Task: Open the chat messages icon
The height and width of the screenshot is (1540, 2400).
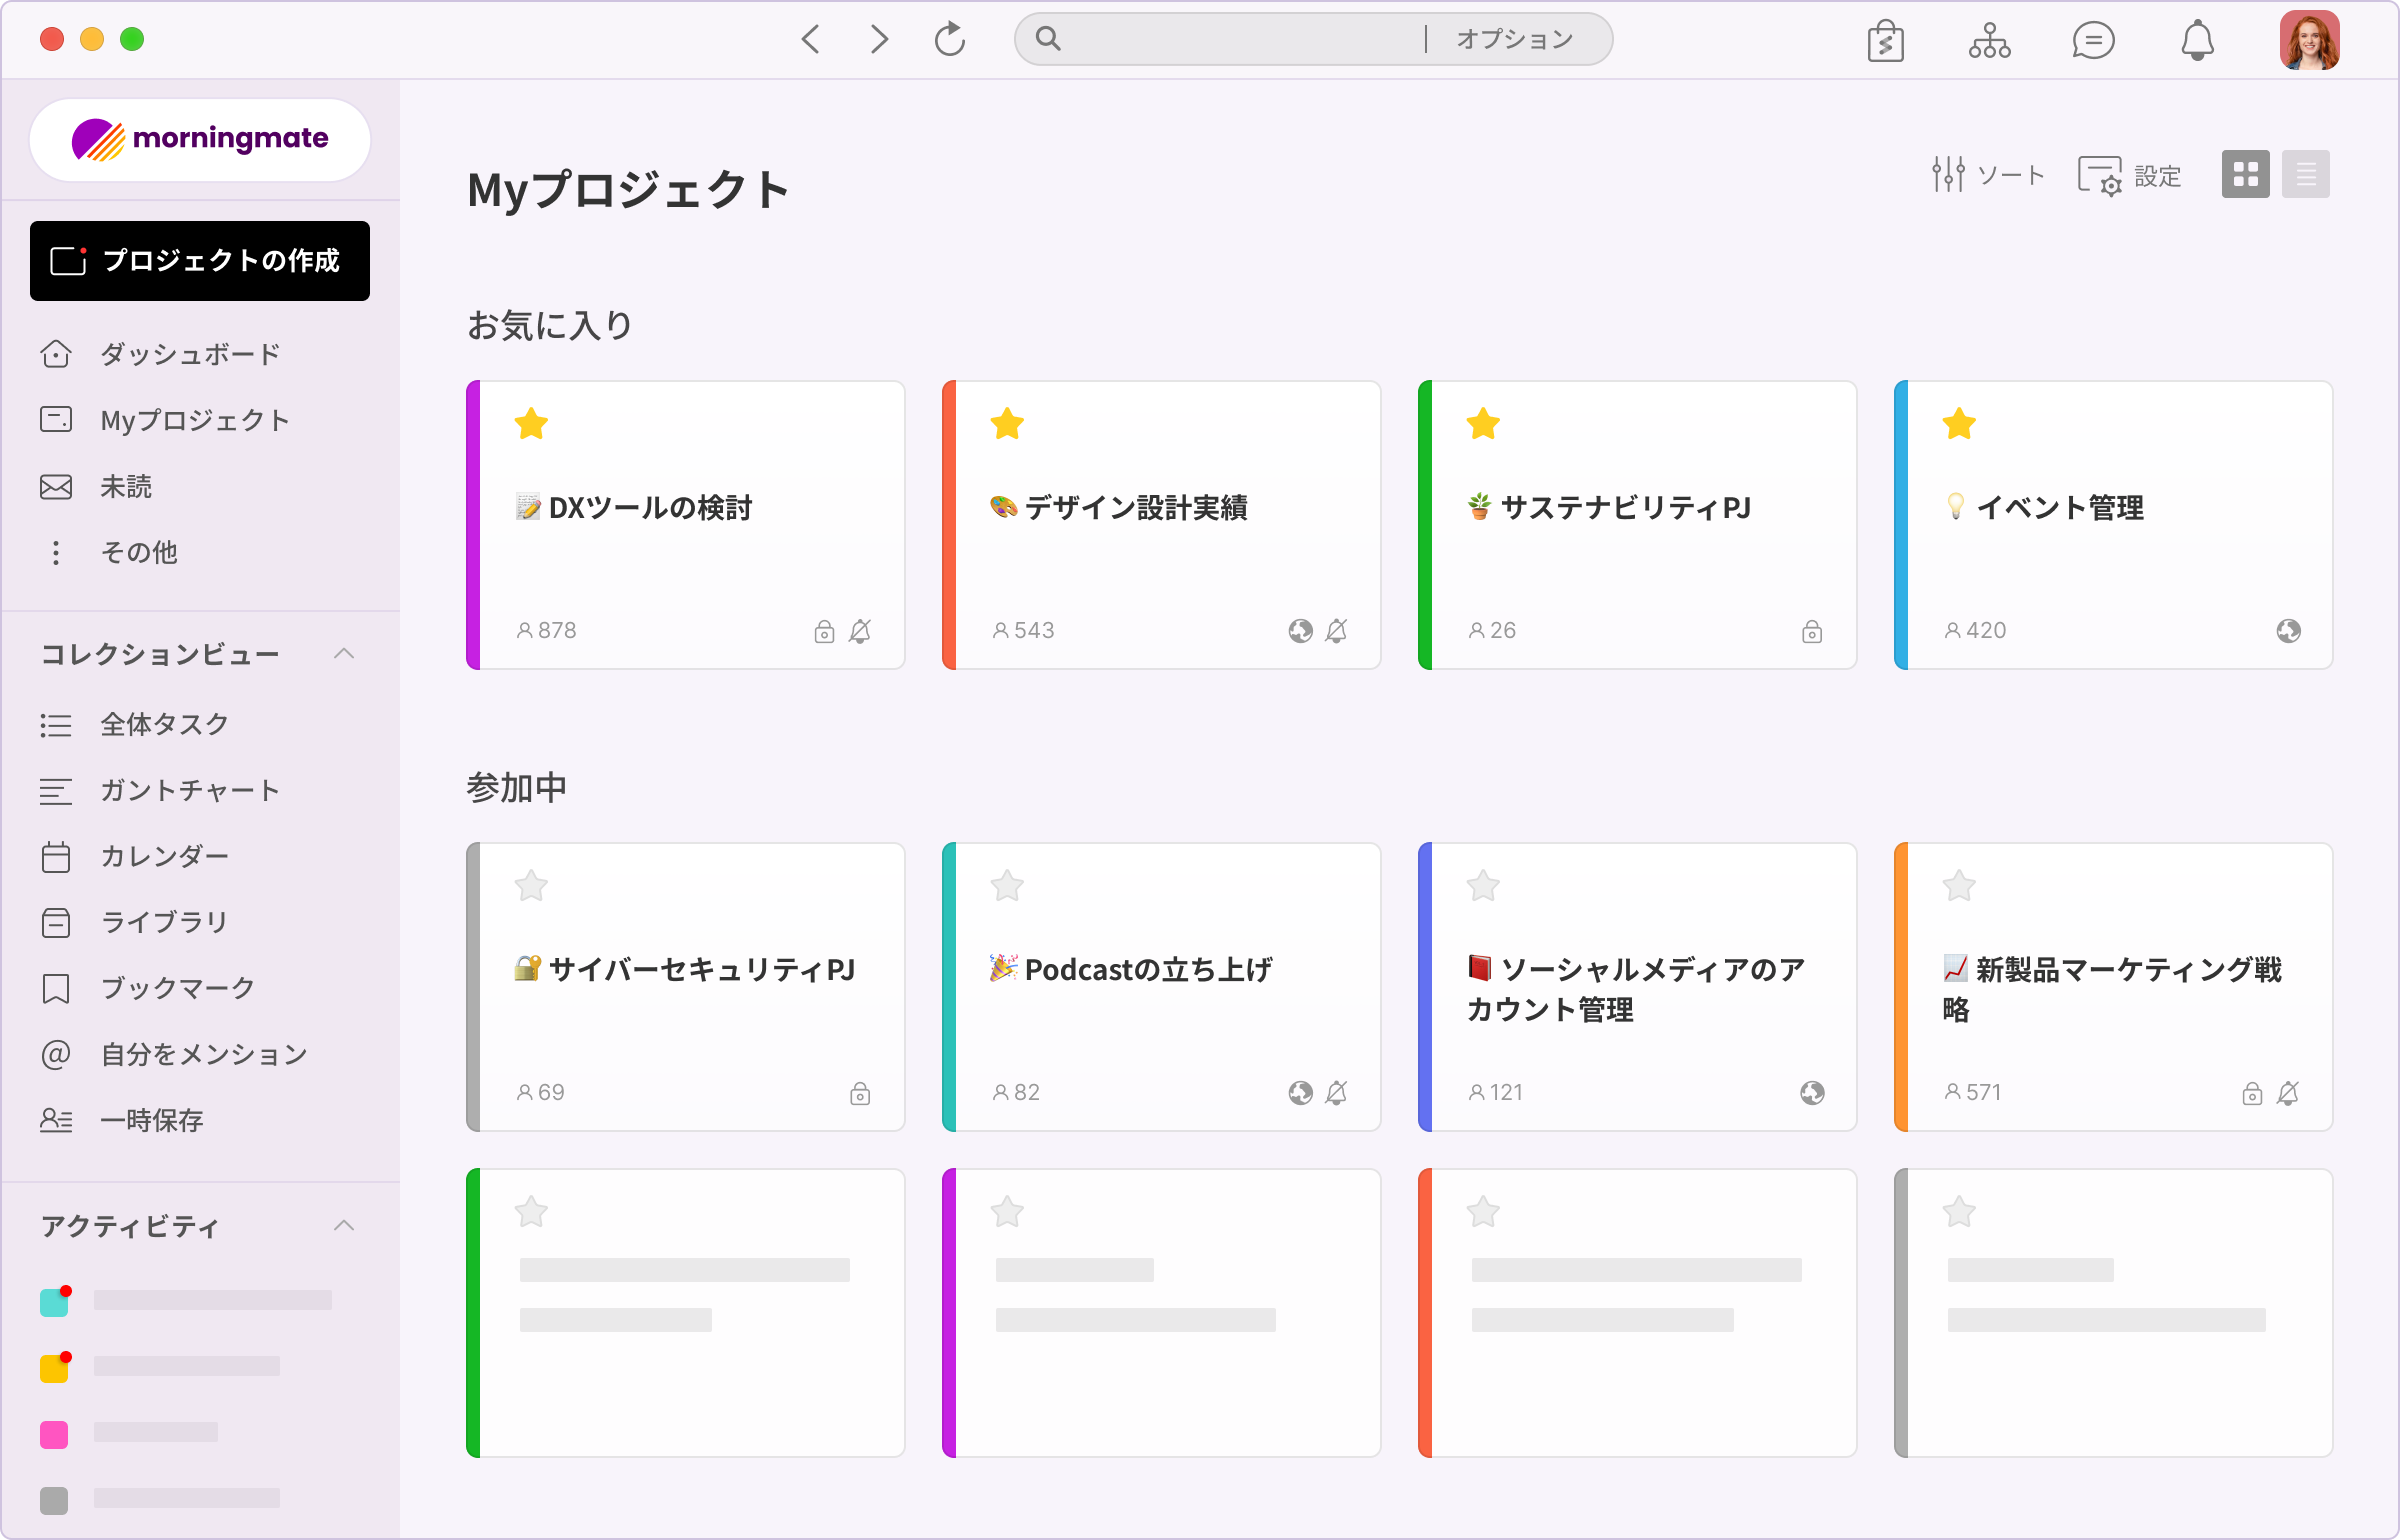Action: (2093, 40)
